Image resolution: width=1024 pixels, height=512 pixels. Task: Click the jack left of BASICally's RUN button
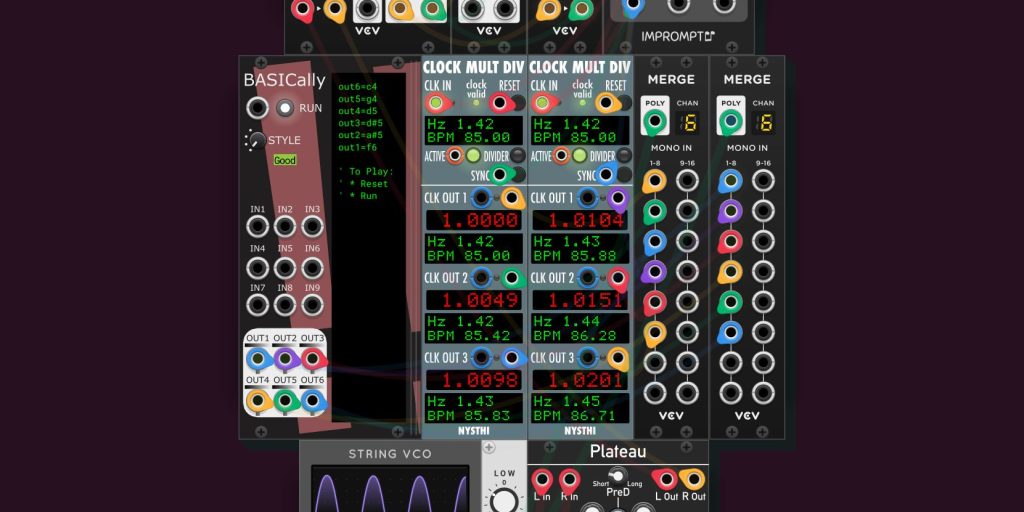pyautogui.click(x=257, y=108)
